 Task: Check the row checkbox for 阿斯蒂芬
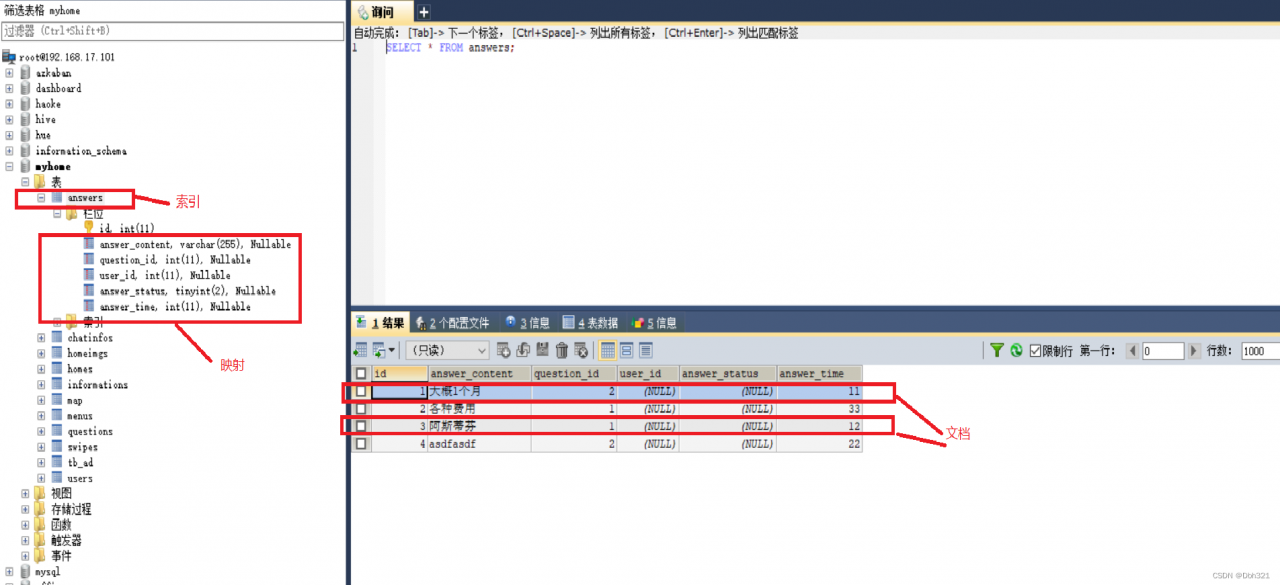point(361,426)
